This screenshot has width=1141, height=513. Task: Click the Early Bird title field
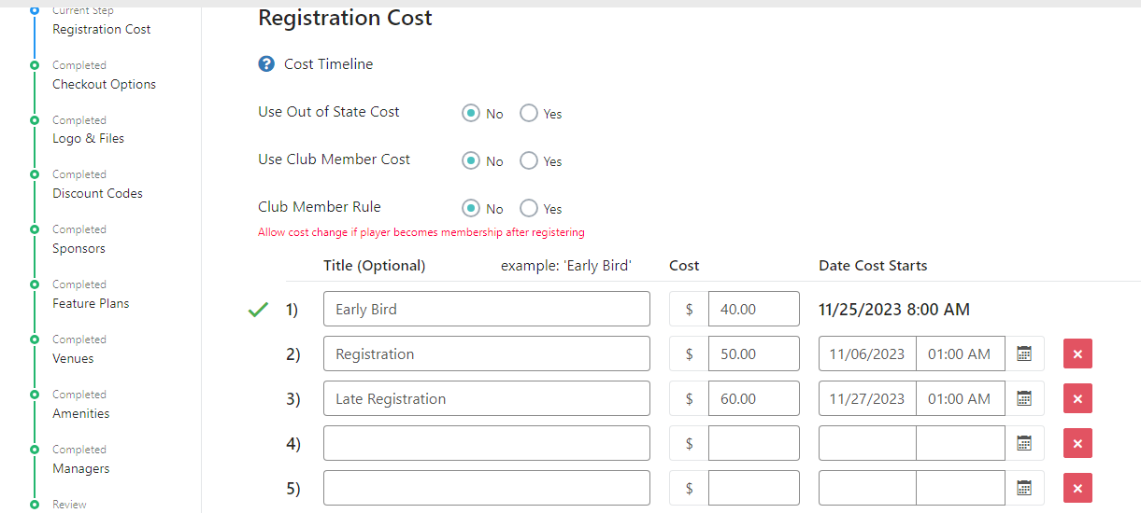pyautogui.click(x=486, y=309)
